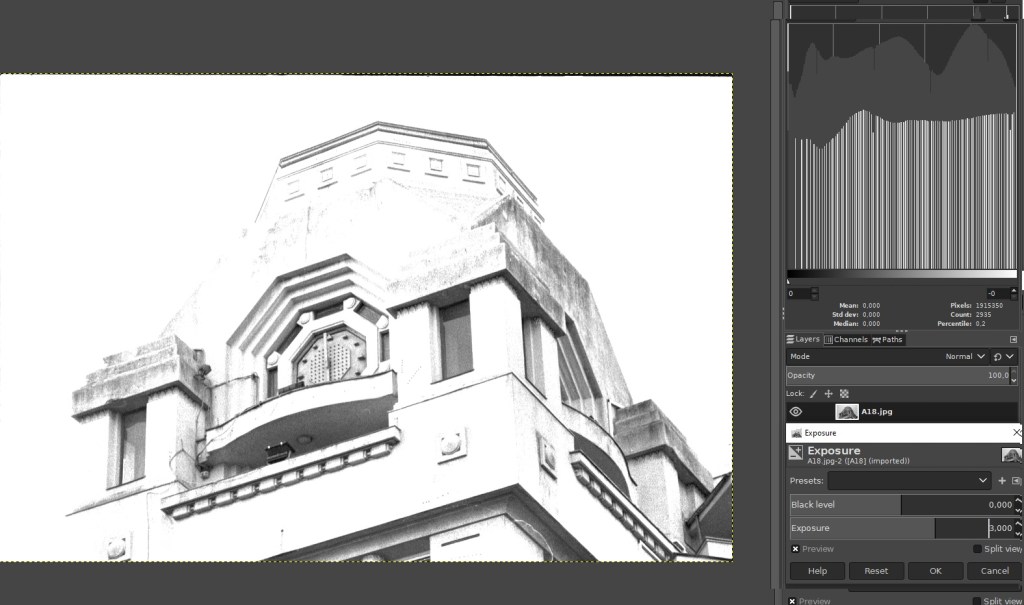Toggle visibility of A18.jpg layer
The width and height of the screenshot is (1024, 605).
coord(796,412)
